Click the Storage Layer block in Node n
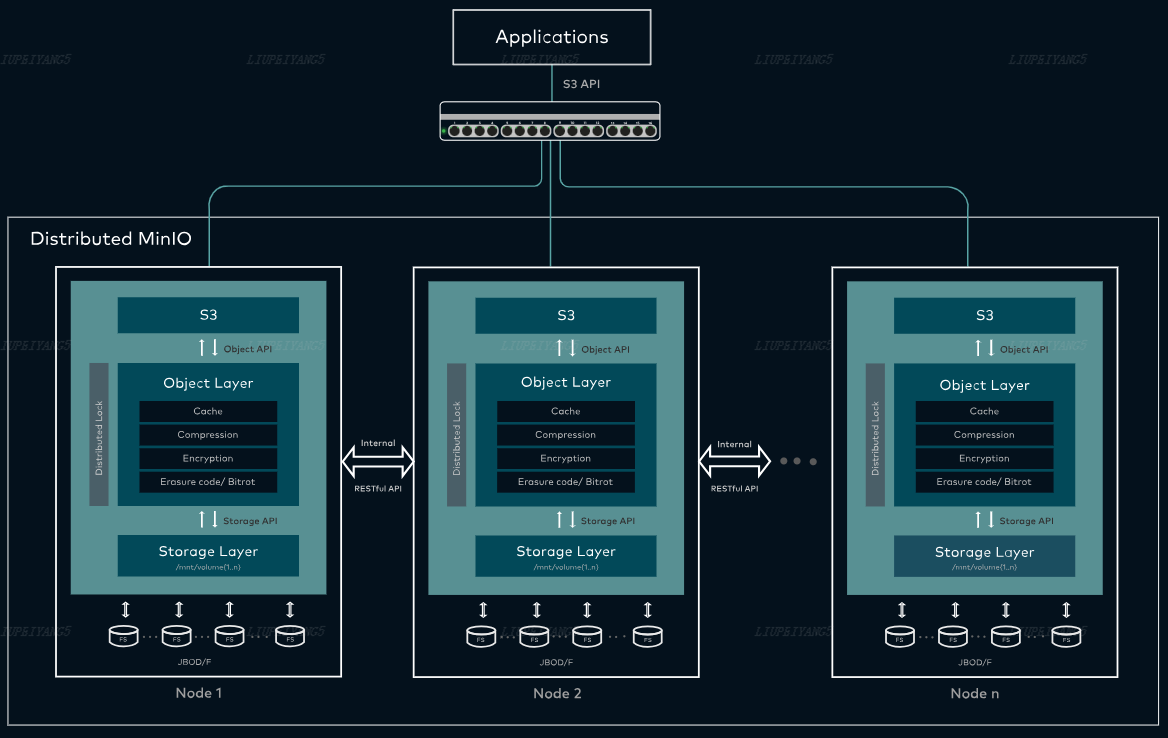 [984, 556]
